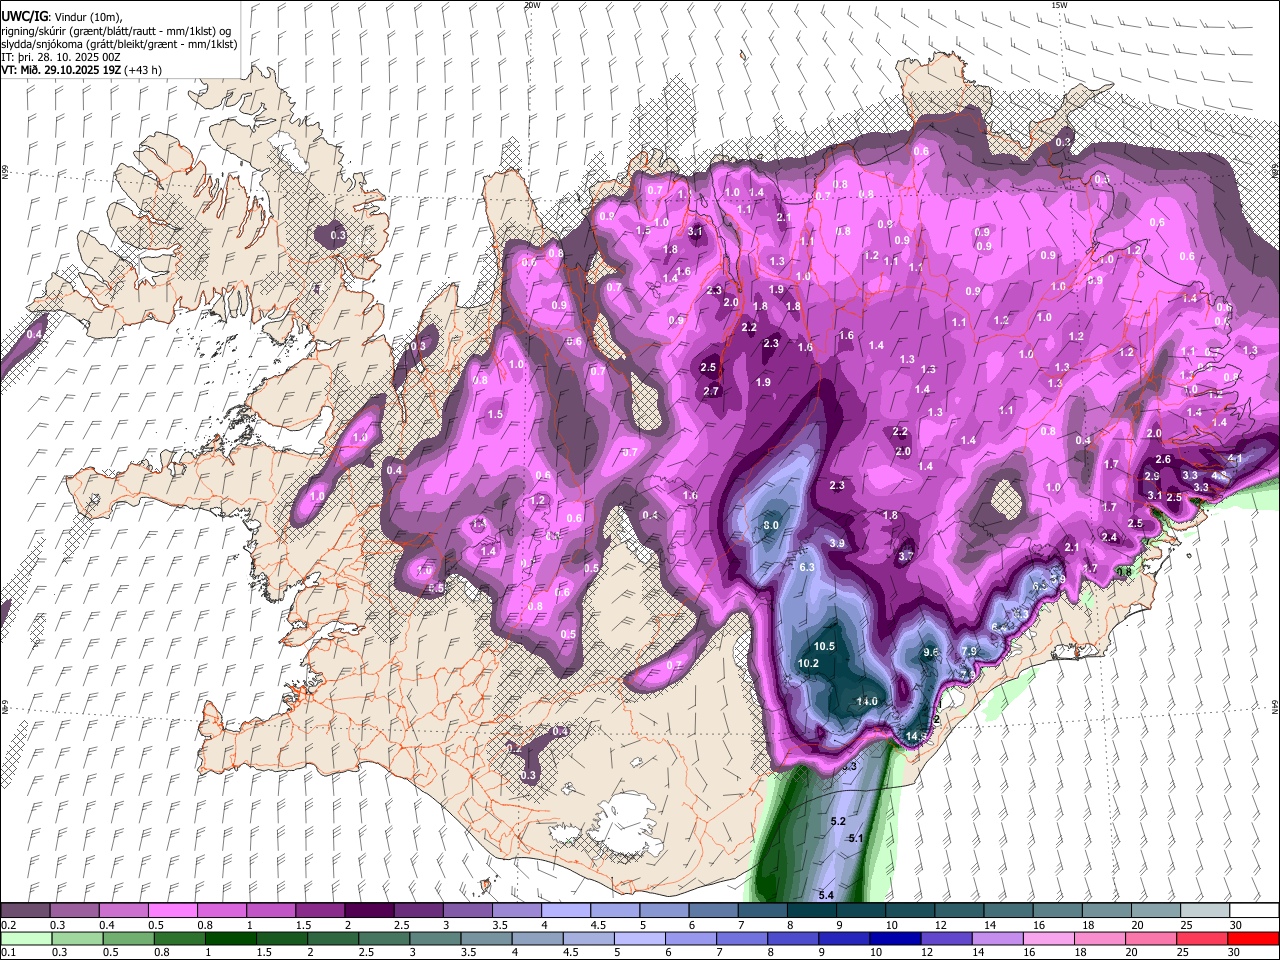The width and height of the screenshot is (1280, 960).
Task: Click the 0.1 label in legend scale
Action: click(8, 952)
